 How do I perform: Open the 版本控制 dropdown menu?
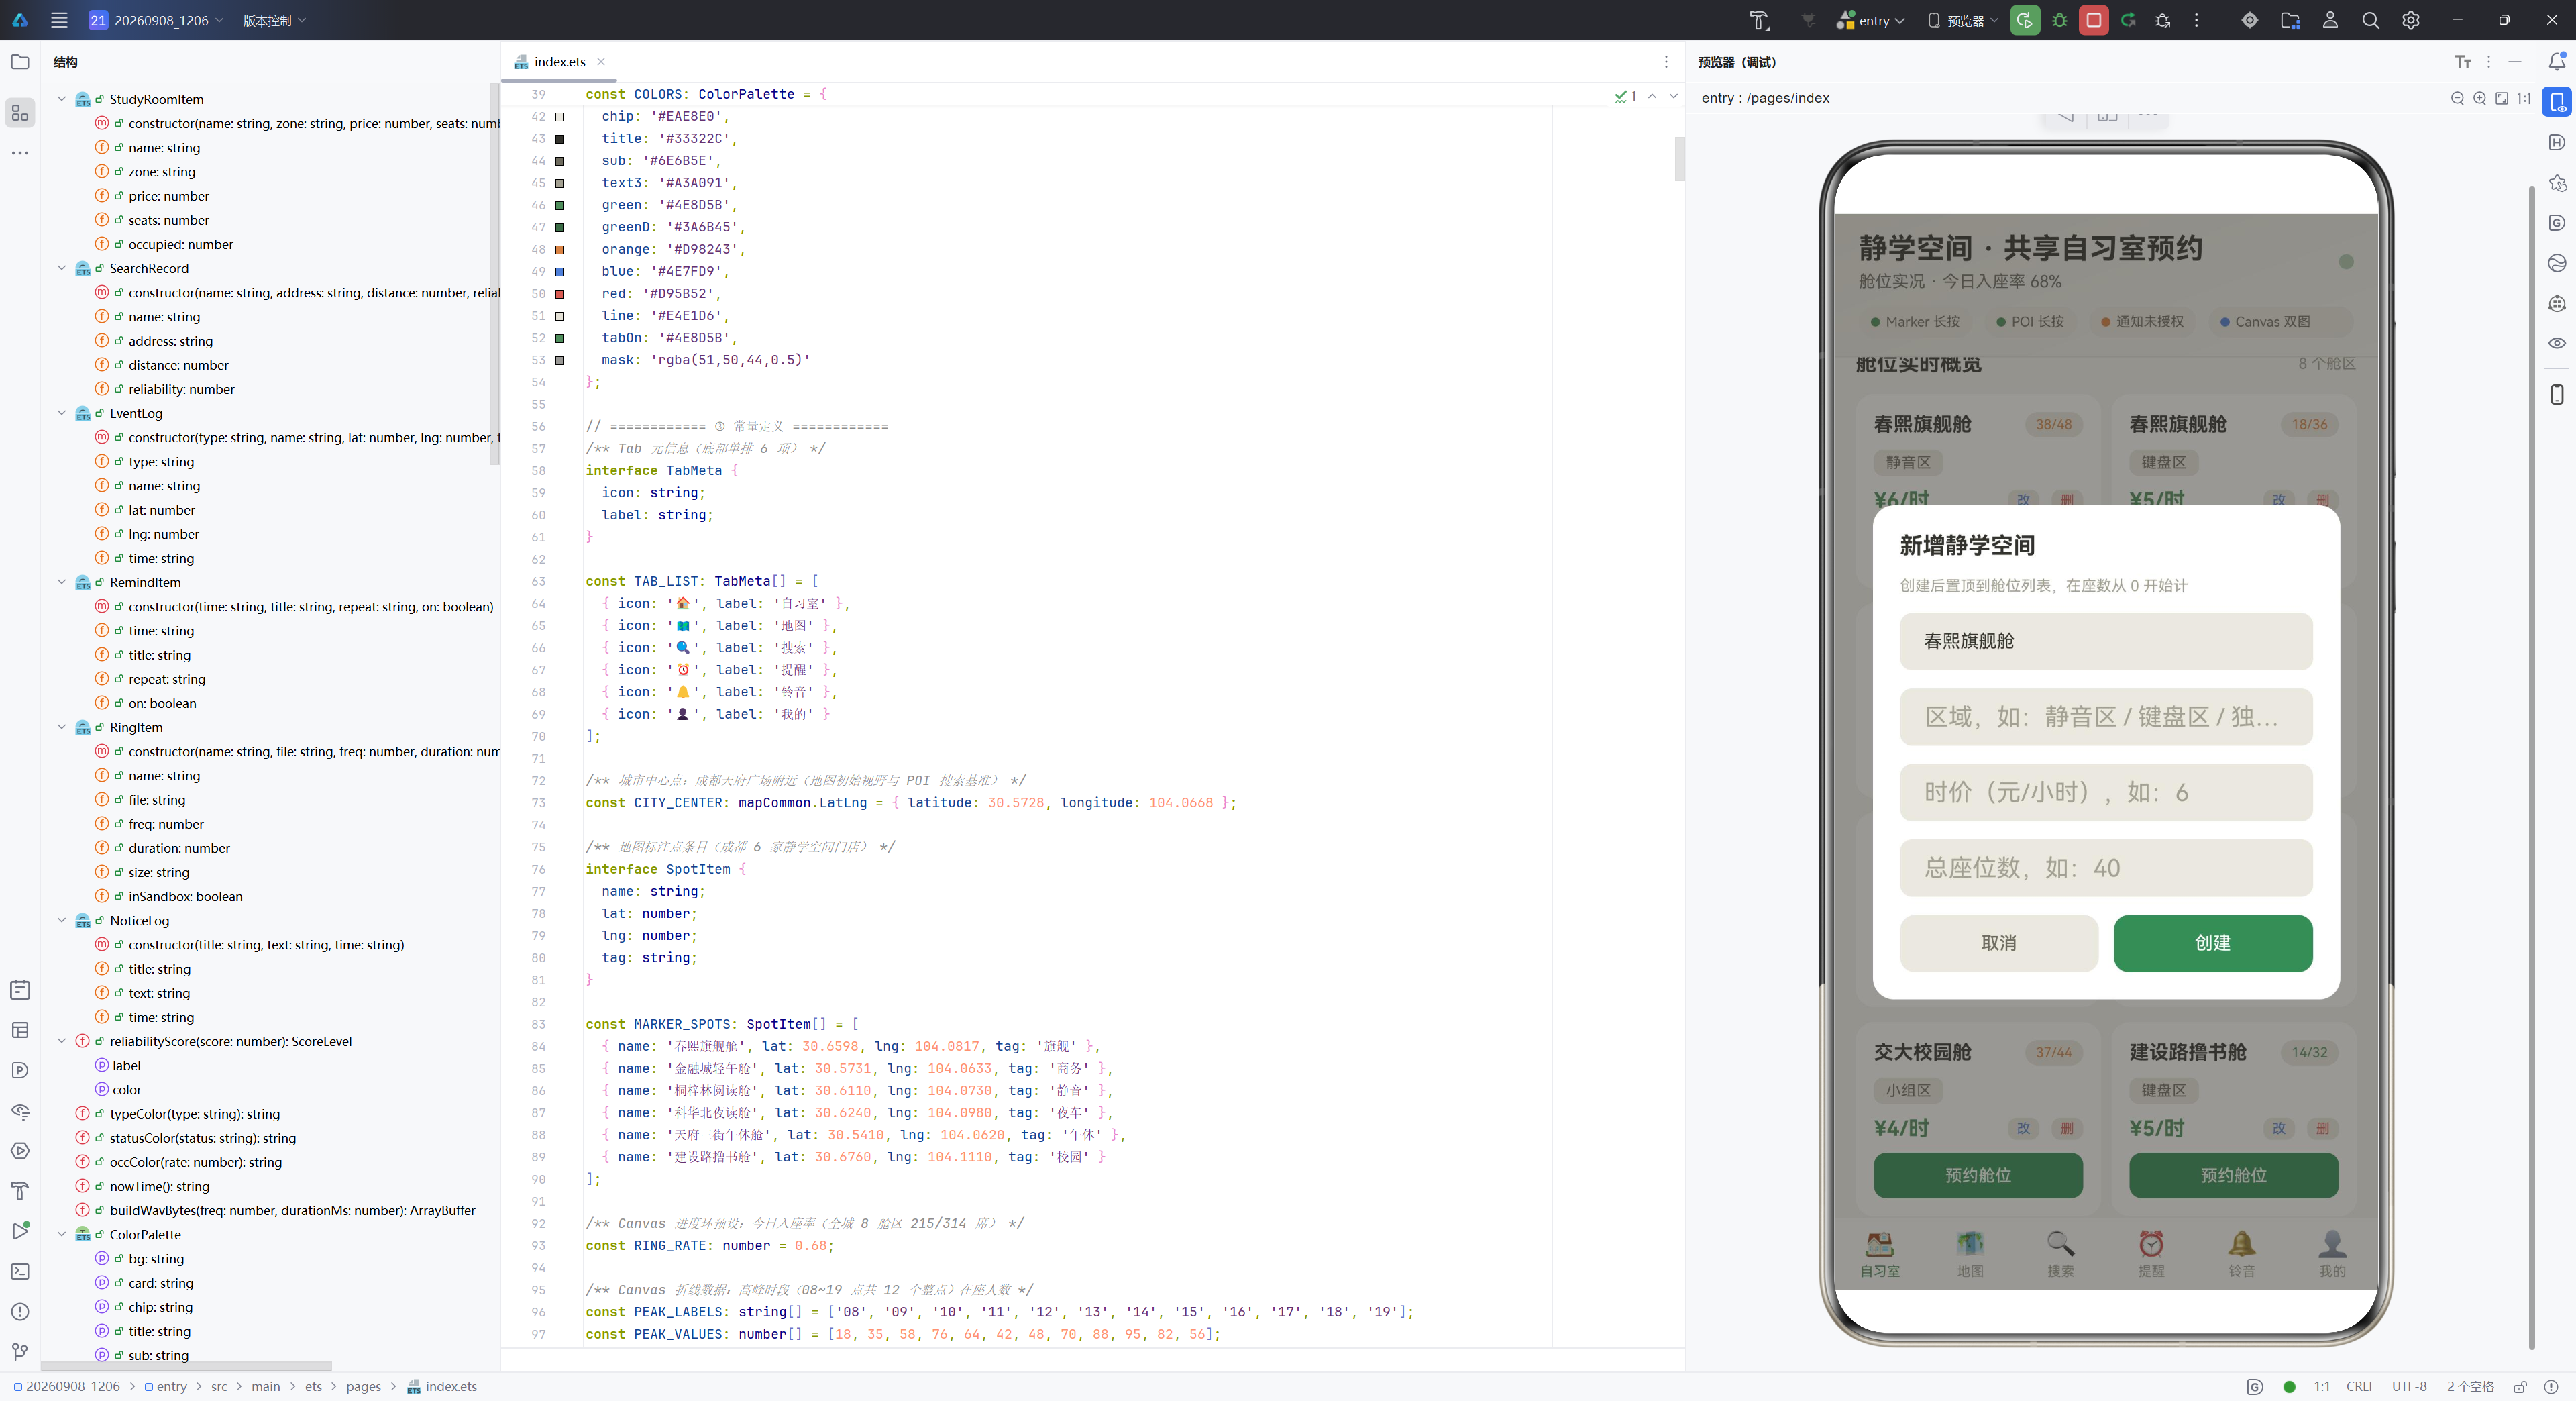tap(274, 20)
